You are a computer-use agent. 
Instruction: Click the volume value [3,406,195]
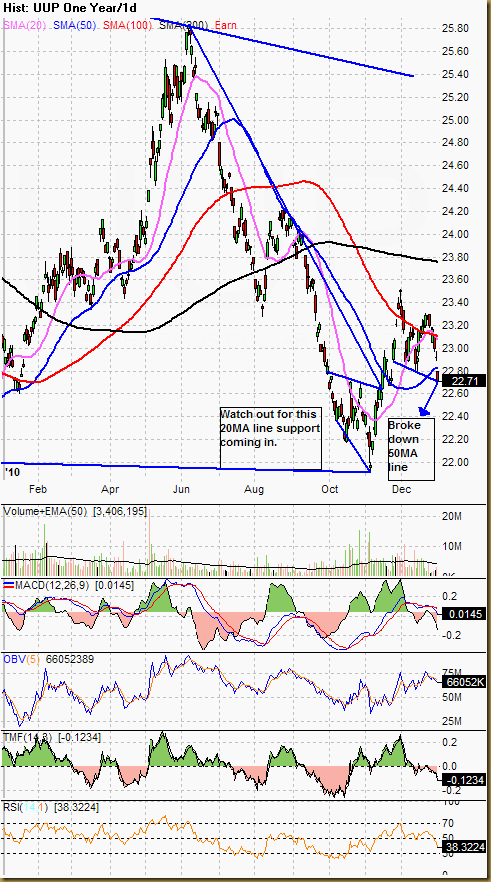coord(120,511)
